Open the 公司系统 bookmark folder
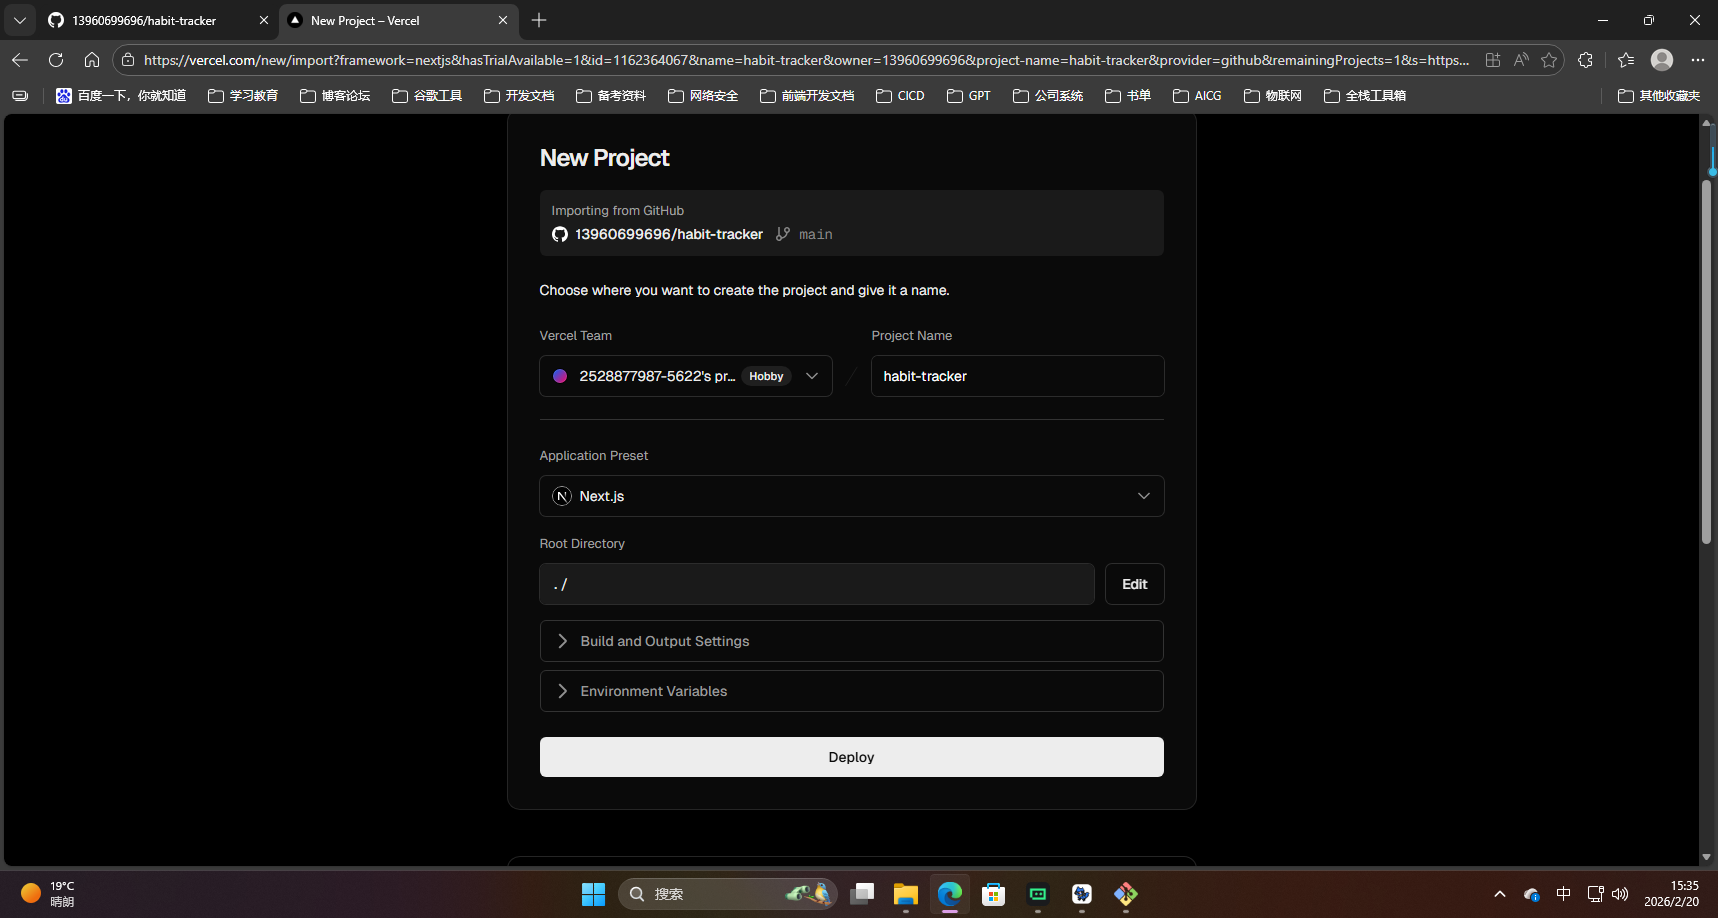This screenshot has width=1718, height=918. click(1048, 96)
